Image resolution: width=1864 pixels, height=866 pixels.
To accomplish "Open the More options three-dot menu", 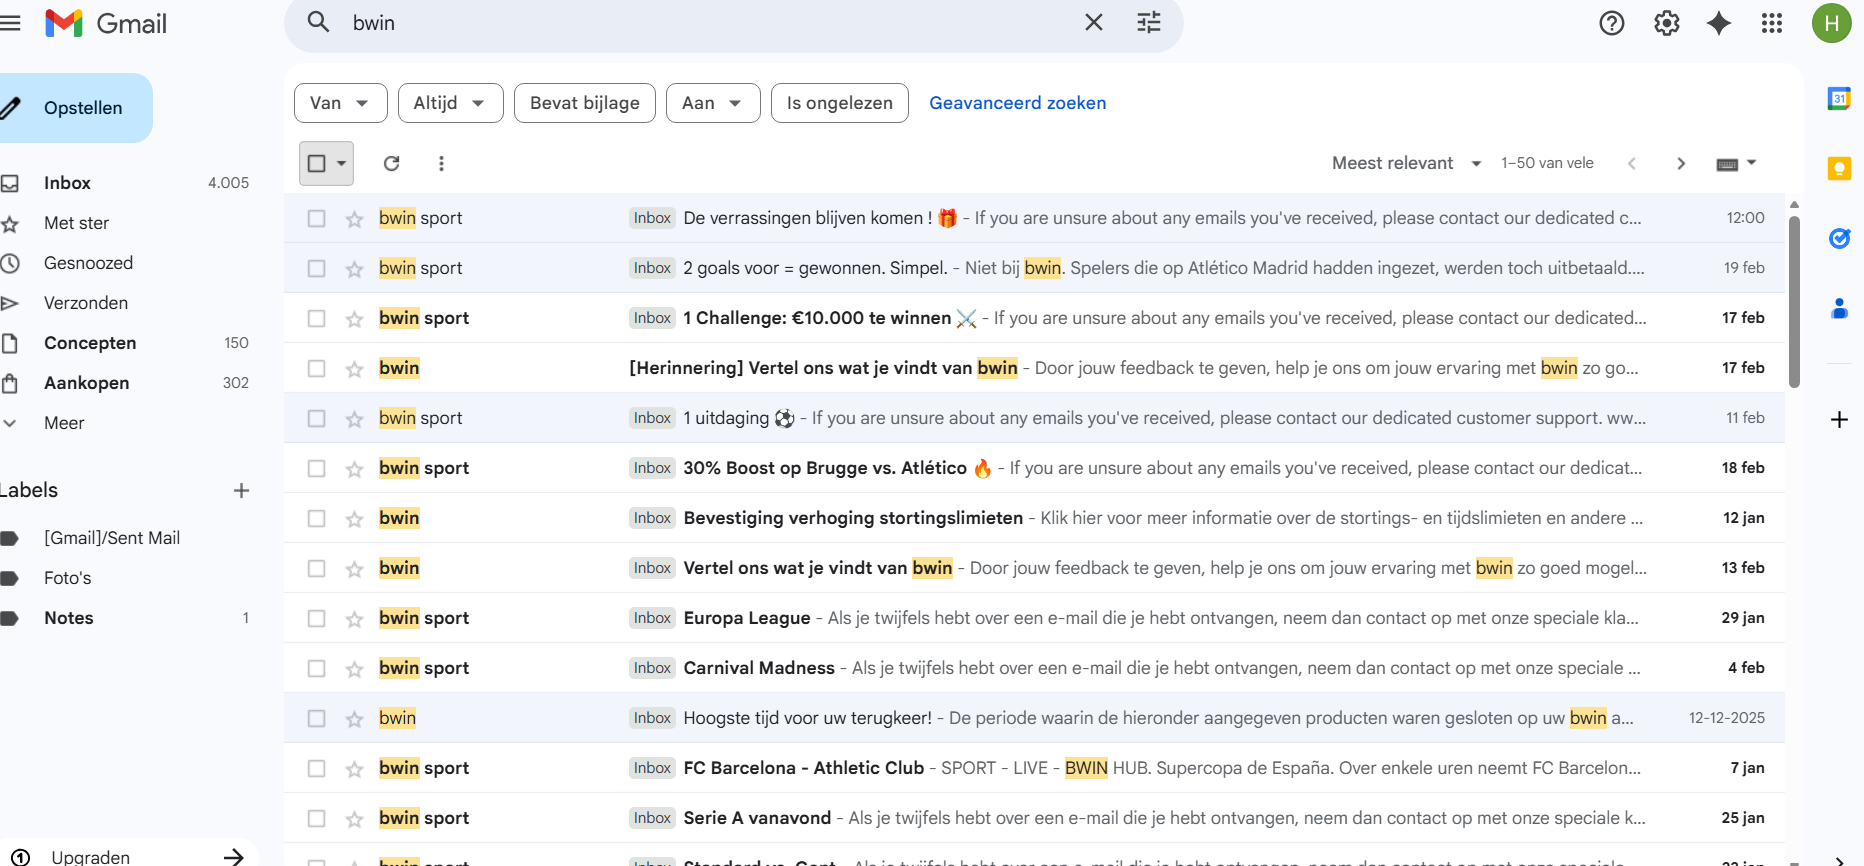I will [x=441, y=163].
